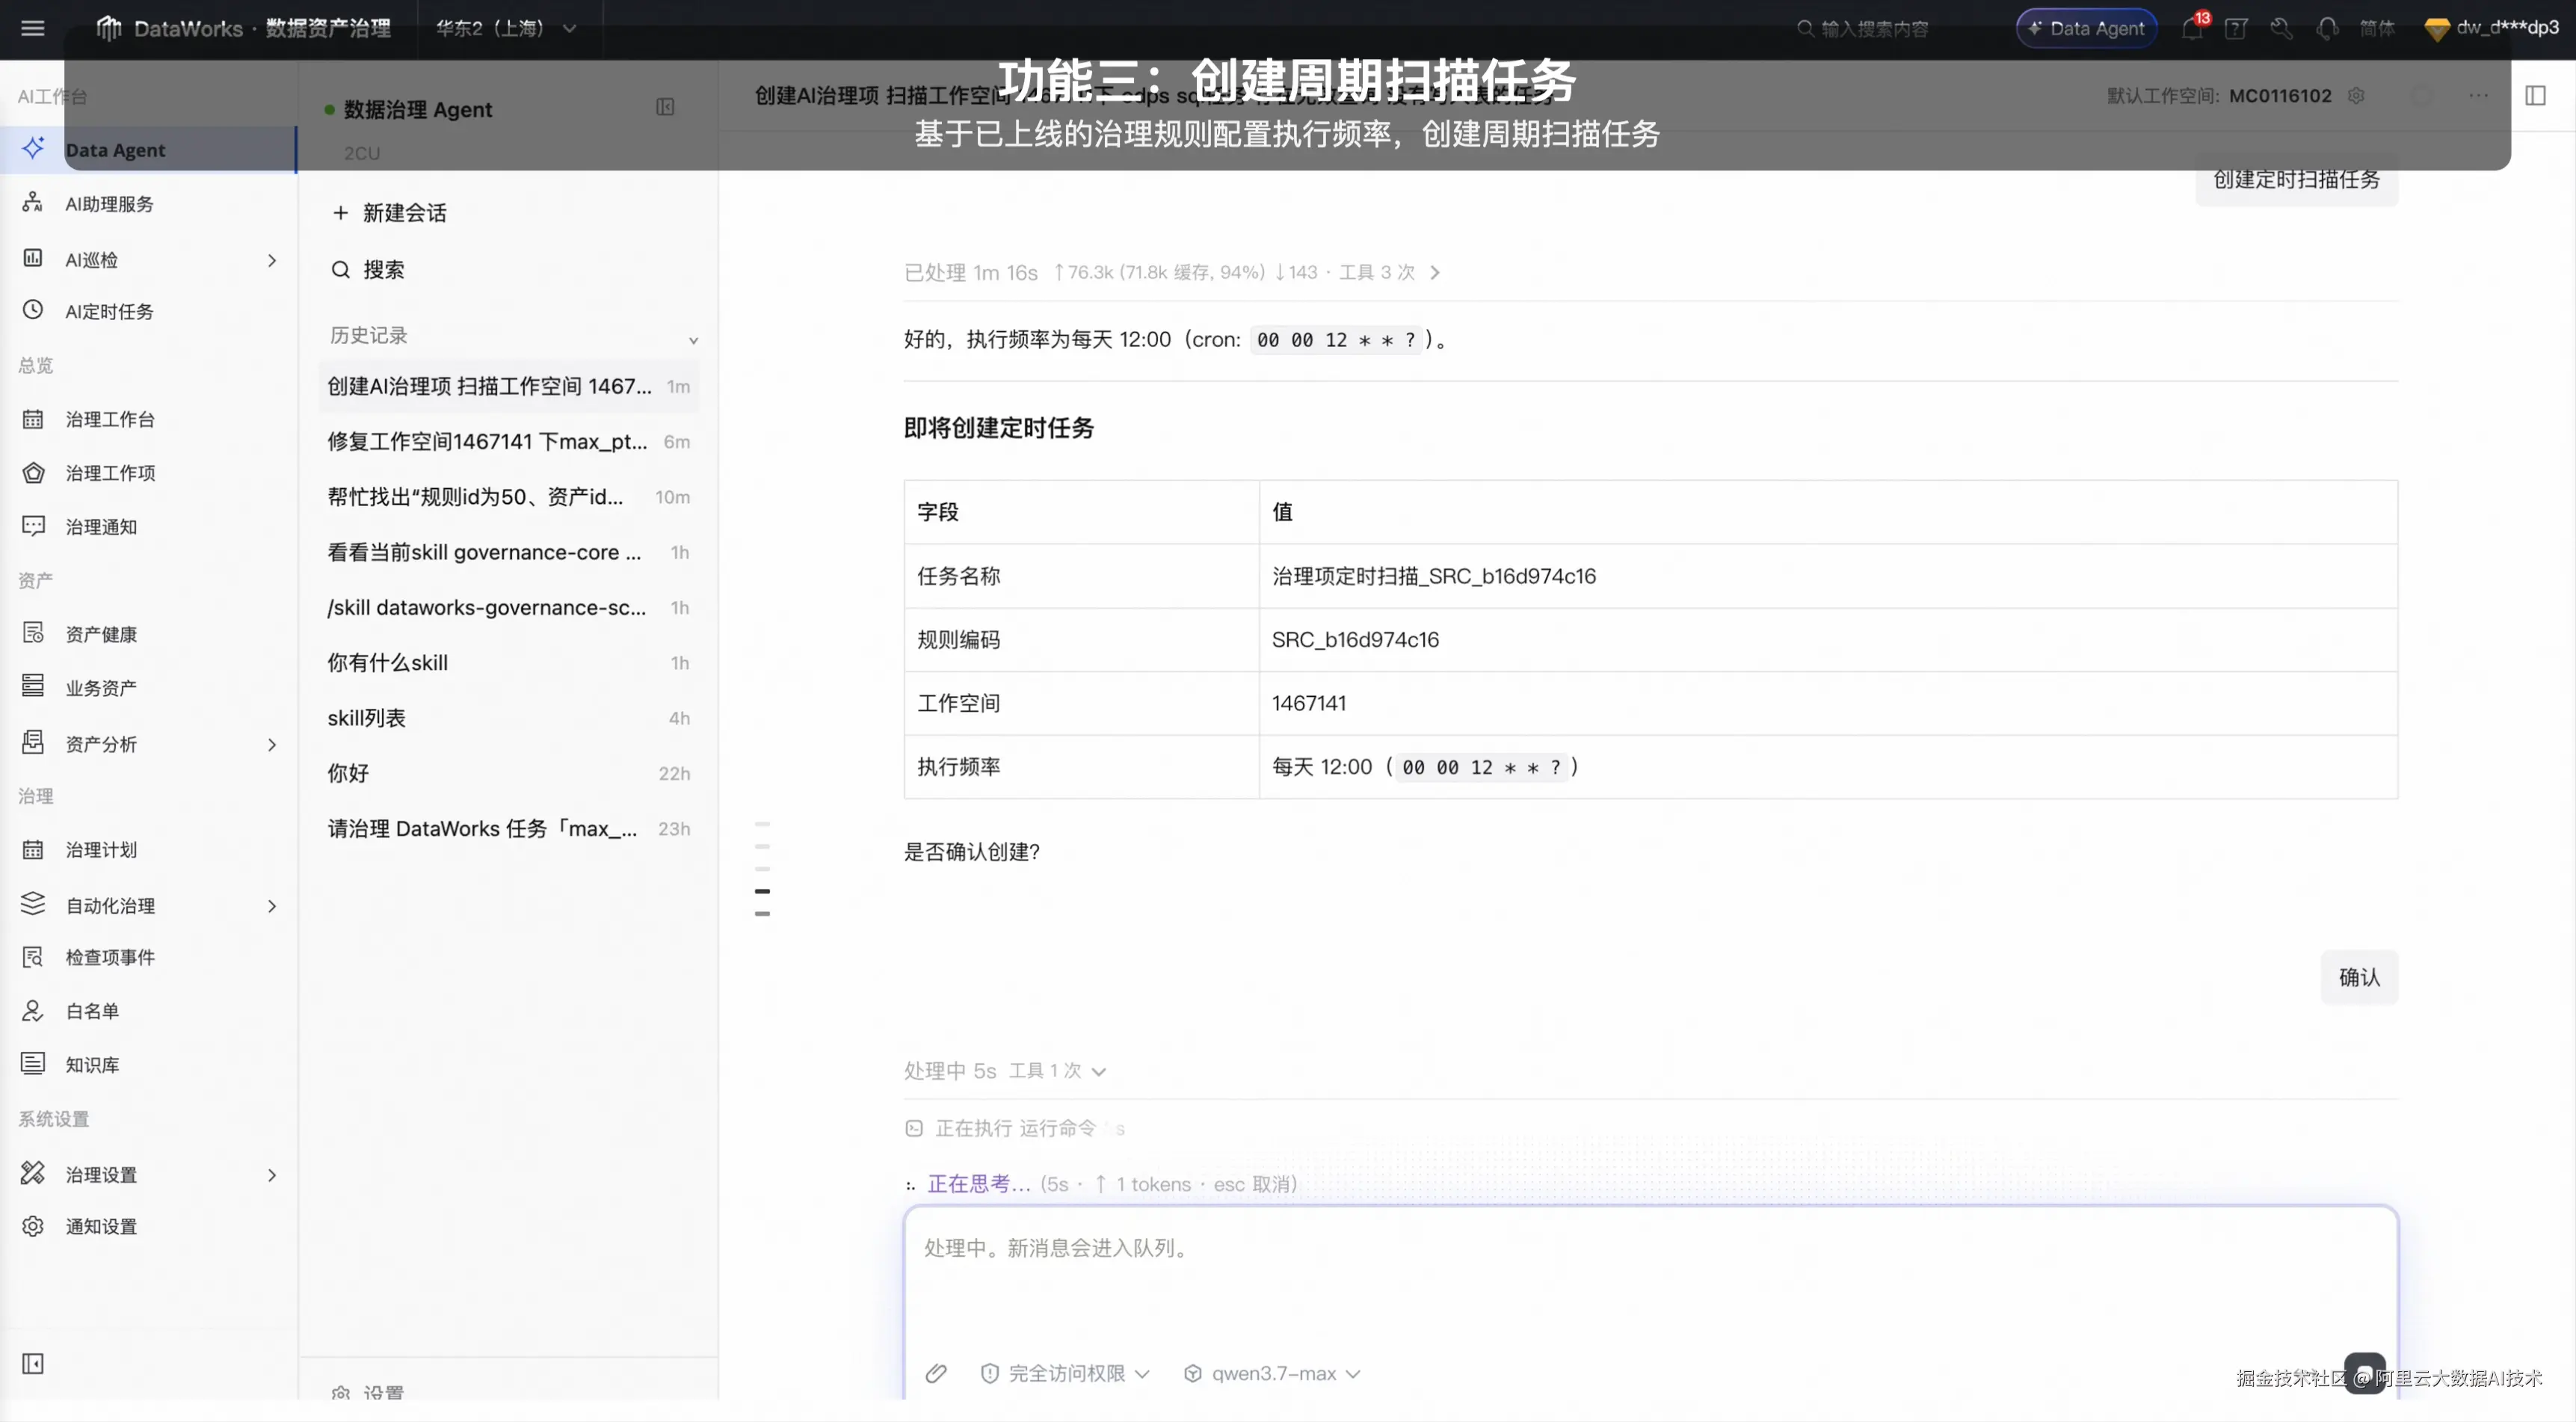Click the headset support icon in header
The height and width of the screenshot is (1422, 2576).
pos(2327,28)
